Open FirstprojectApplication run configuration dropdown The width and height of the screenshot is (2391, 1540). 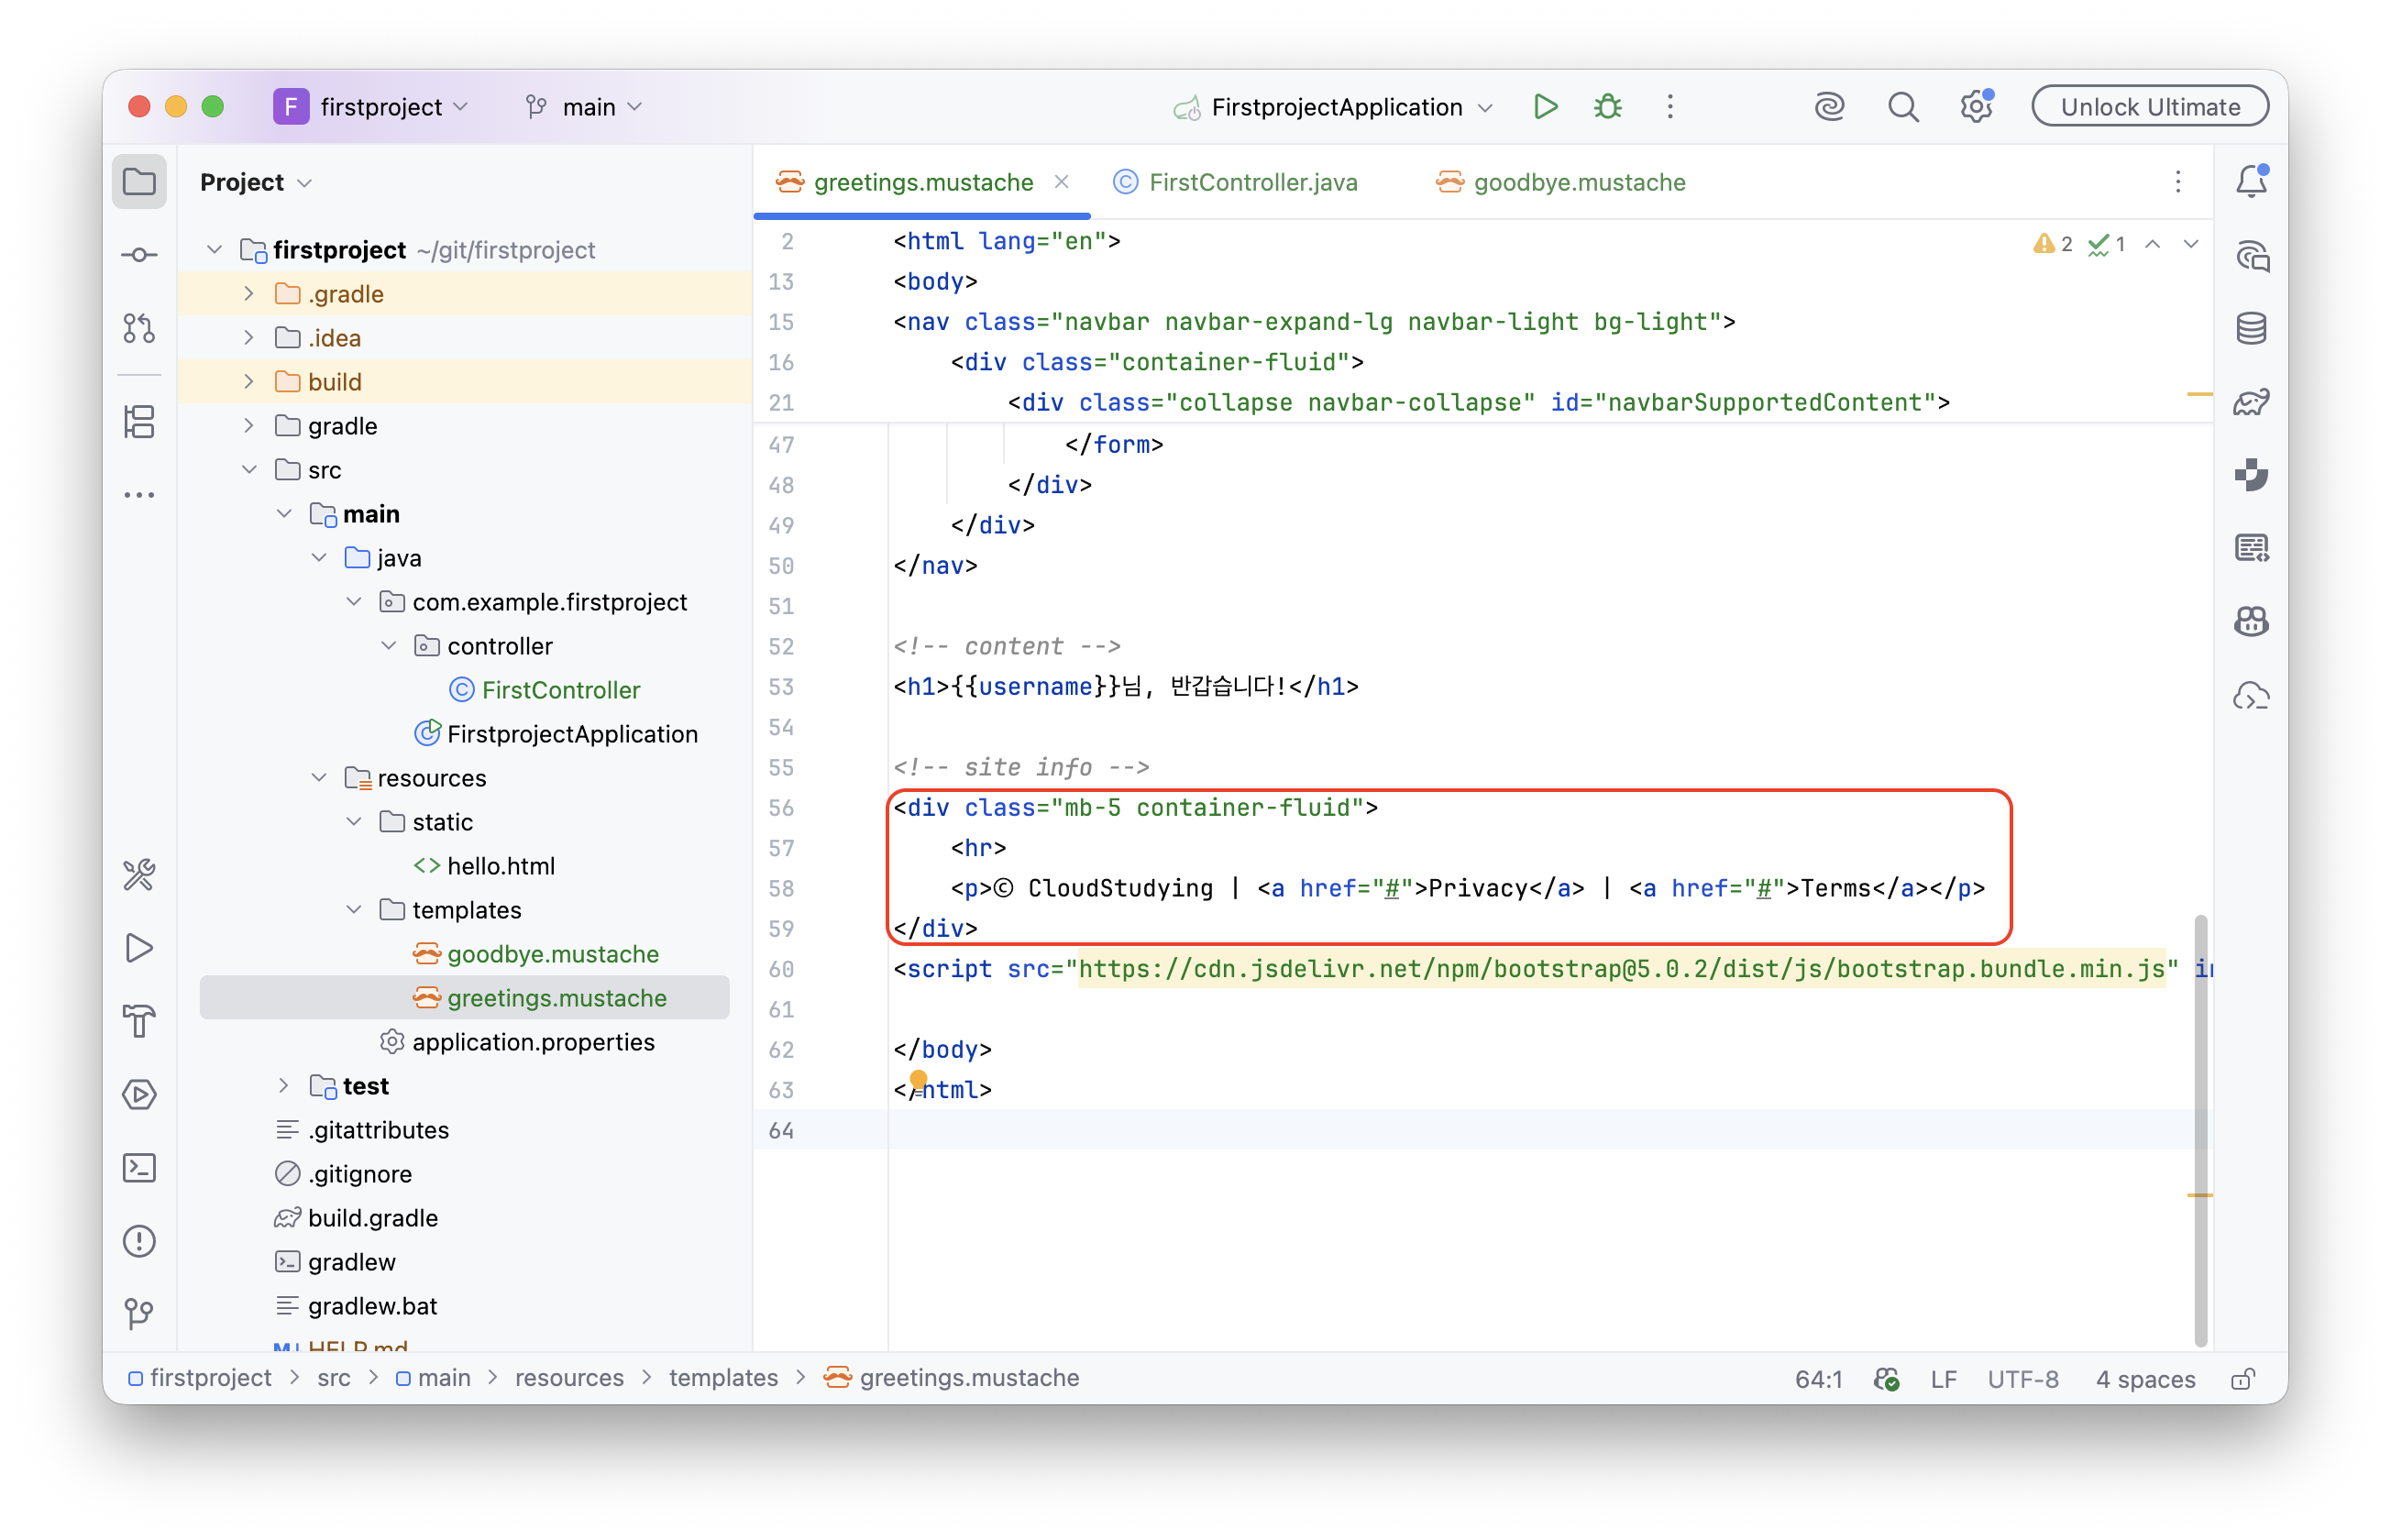point(1335,107)
